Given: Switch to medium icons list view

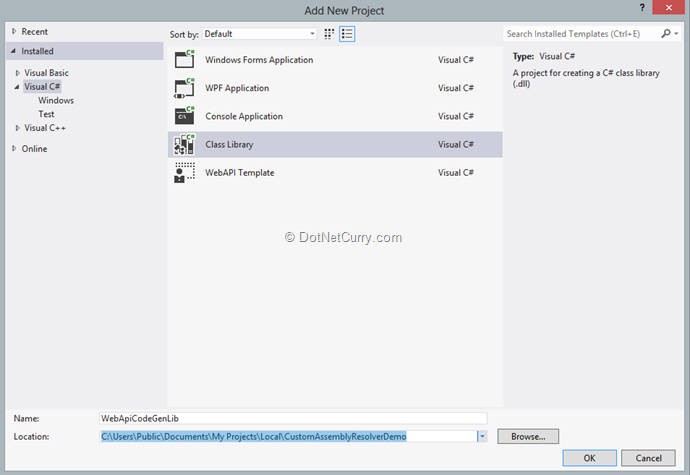Looking at the screenshot, I should [347, 34].
